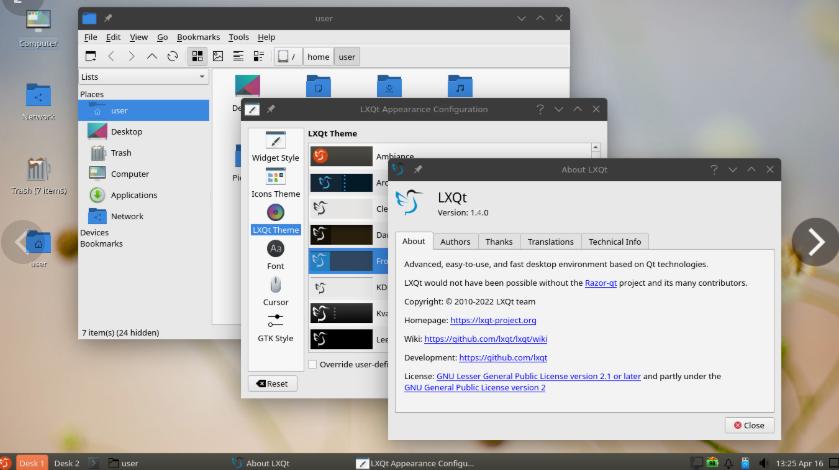Switch to detailed list view mode
Image resolution: width=839 pixels, height=470 pixels.
click(x=259, y=56)
